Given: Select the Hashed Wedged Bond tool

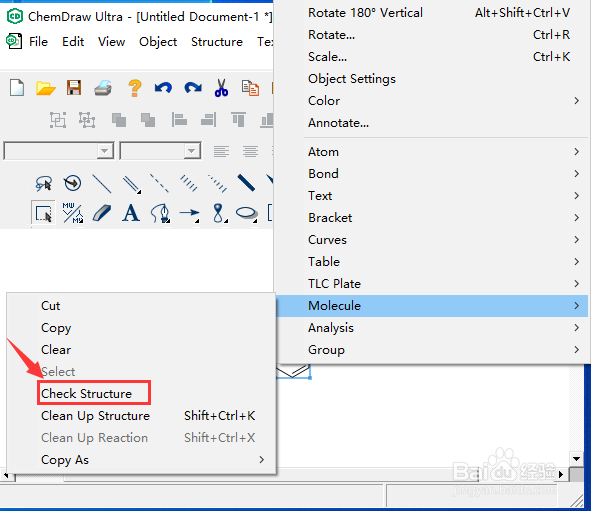Looking at the screenshot, I should (217, 184).
